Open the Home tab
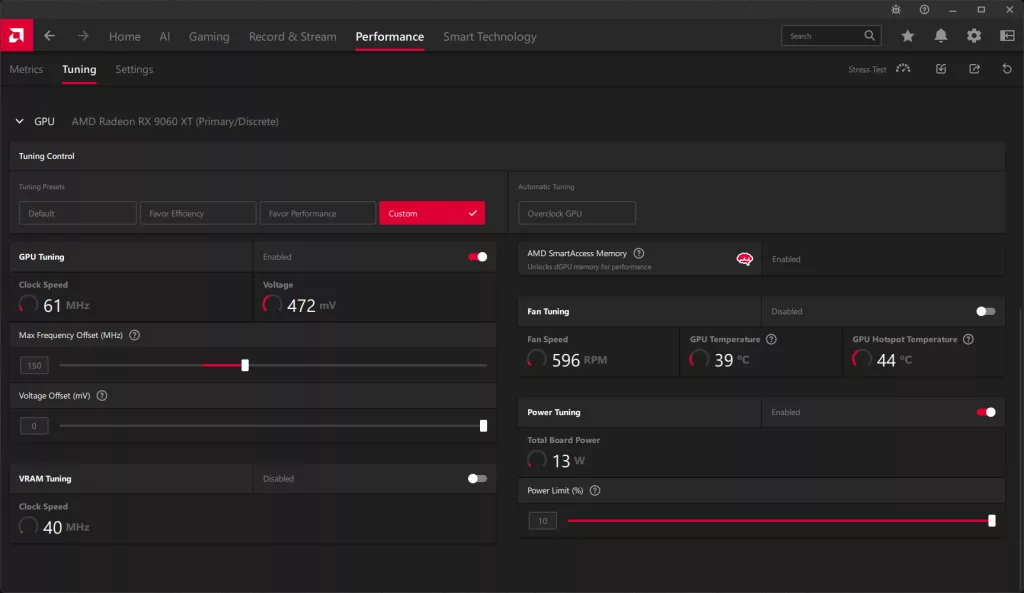Image resolution: width=1024 pixels, height=593 pixels. 125,37
